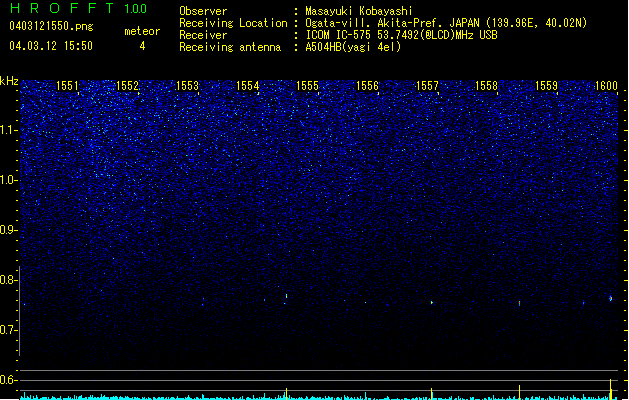Click the 1556 time axis label
629x400 pixels.
click(x=367, y=85)
